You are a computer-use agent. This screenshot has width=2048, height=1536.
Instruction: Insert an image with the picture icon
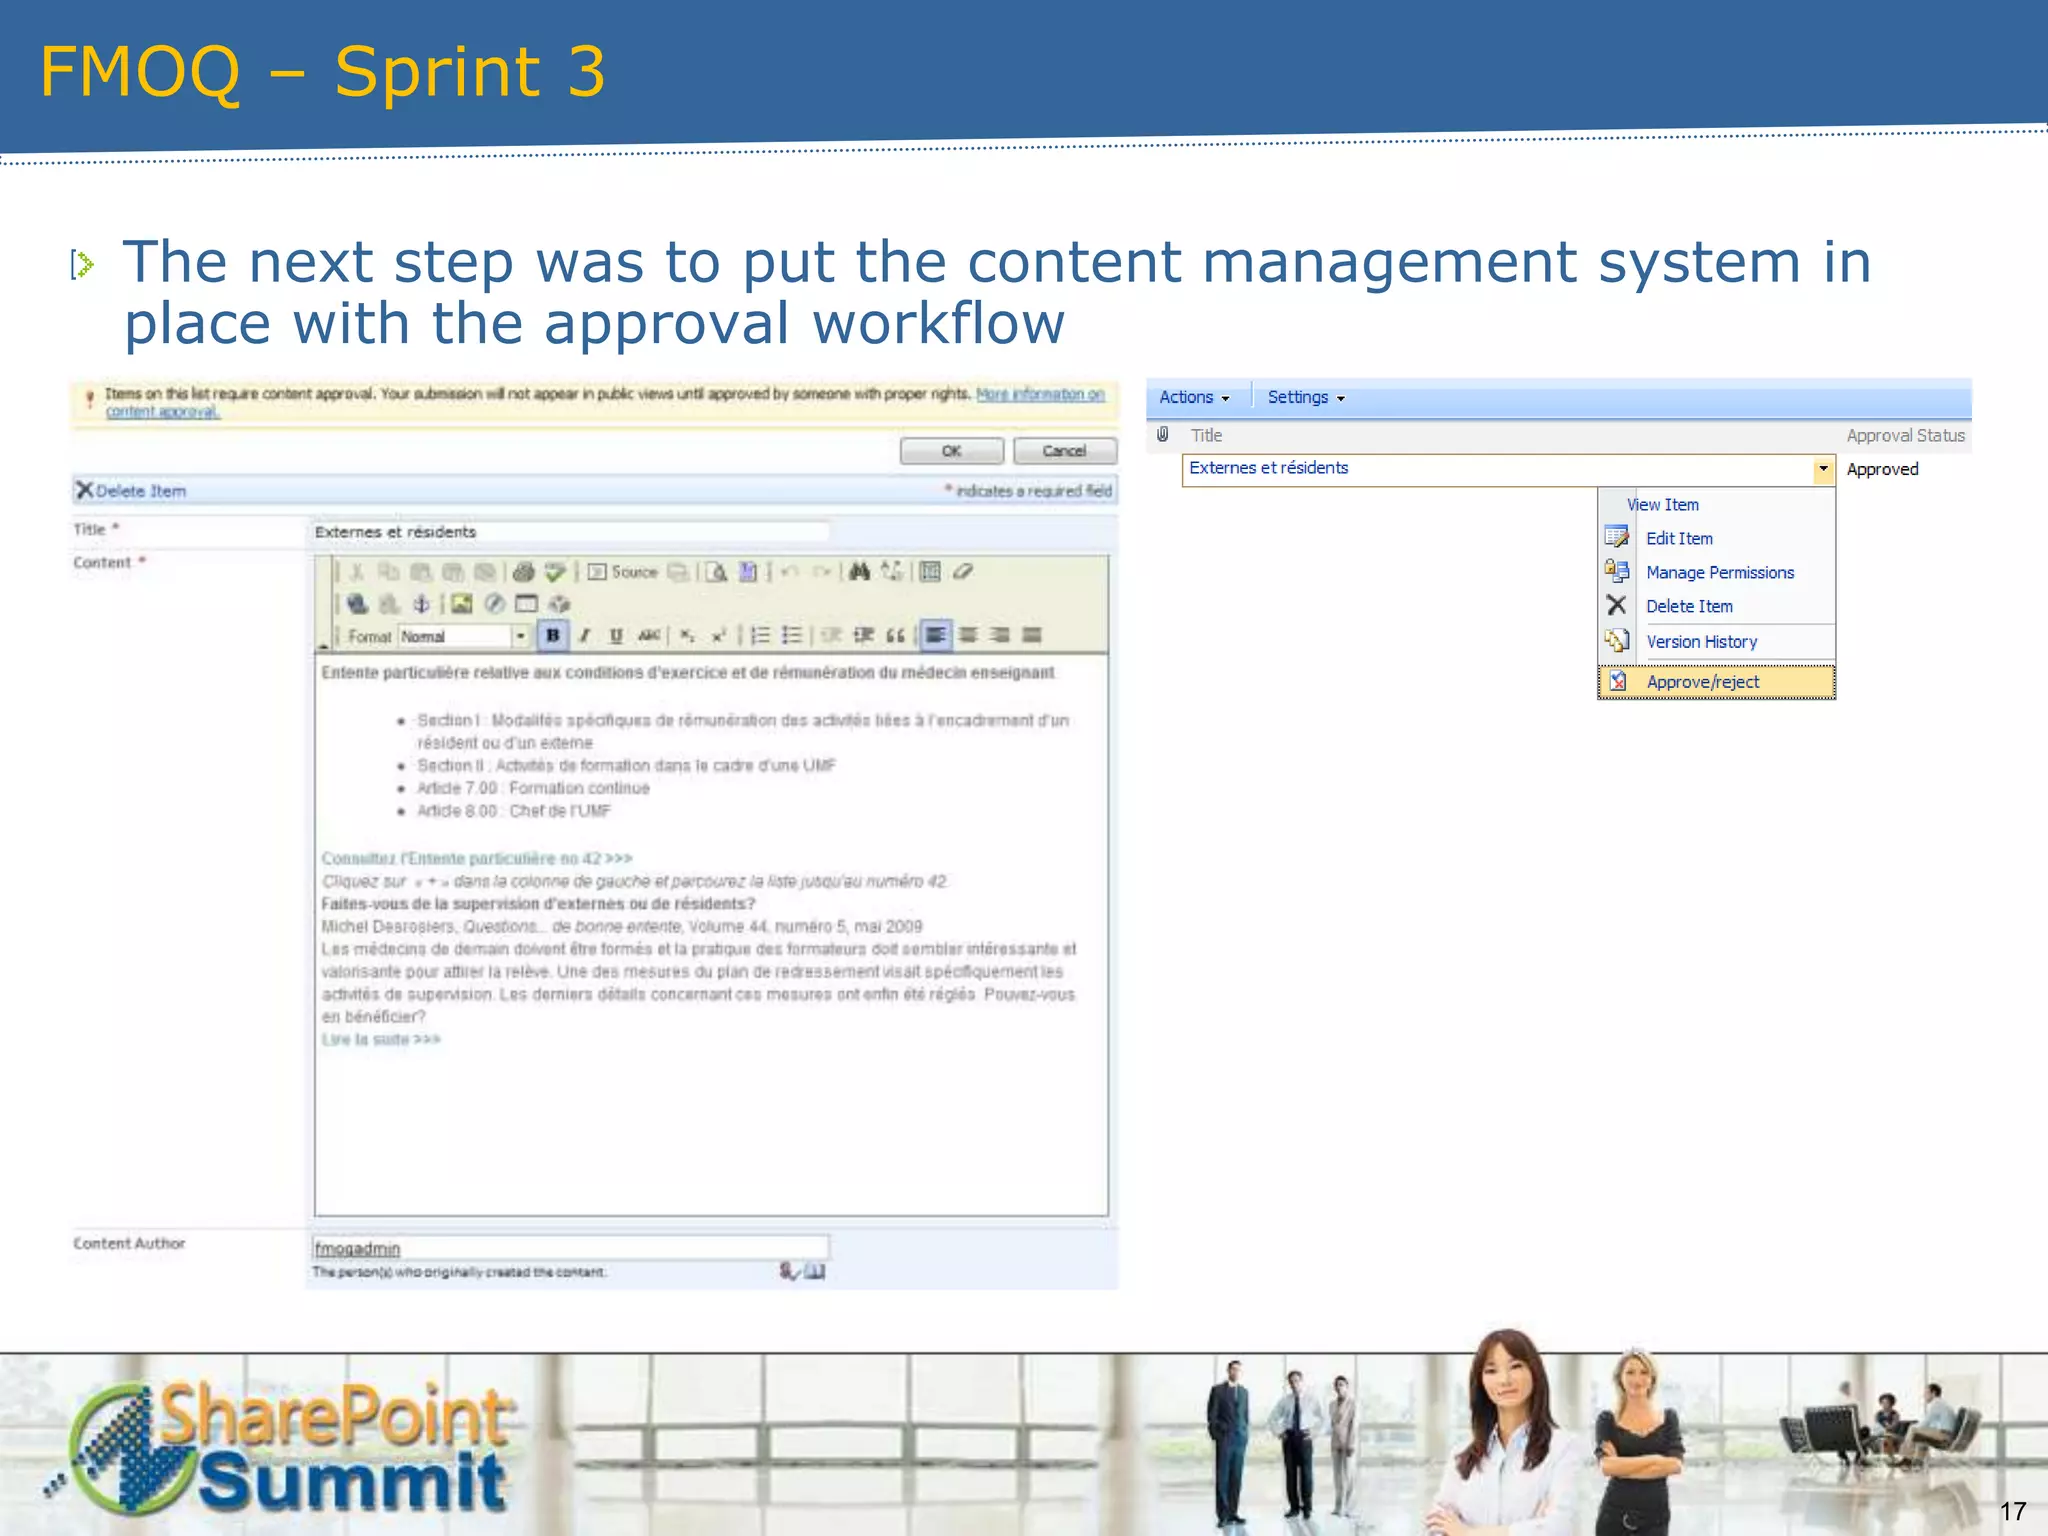point(461,604)
